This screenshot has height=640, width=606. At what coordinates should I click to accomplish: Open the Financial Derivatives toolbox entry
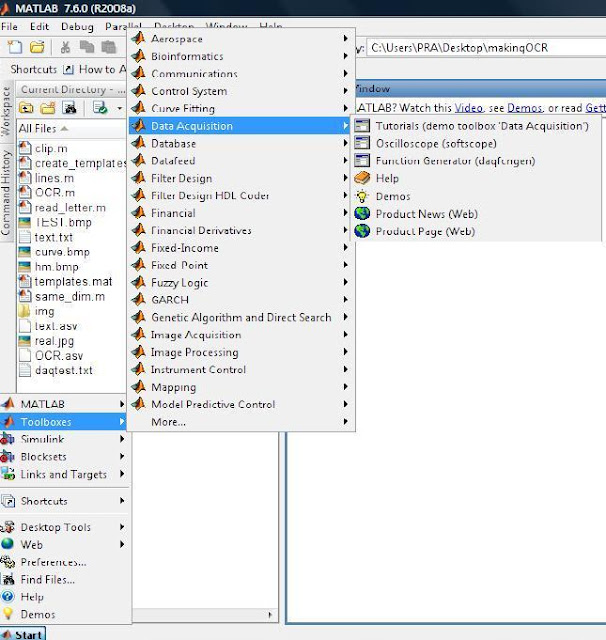pos(240,231)
